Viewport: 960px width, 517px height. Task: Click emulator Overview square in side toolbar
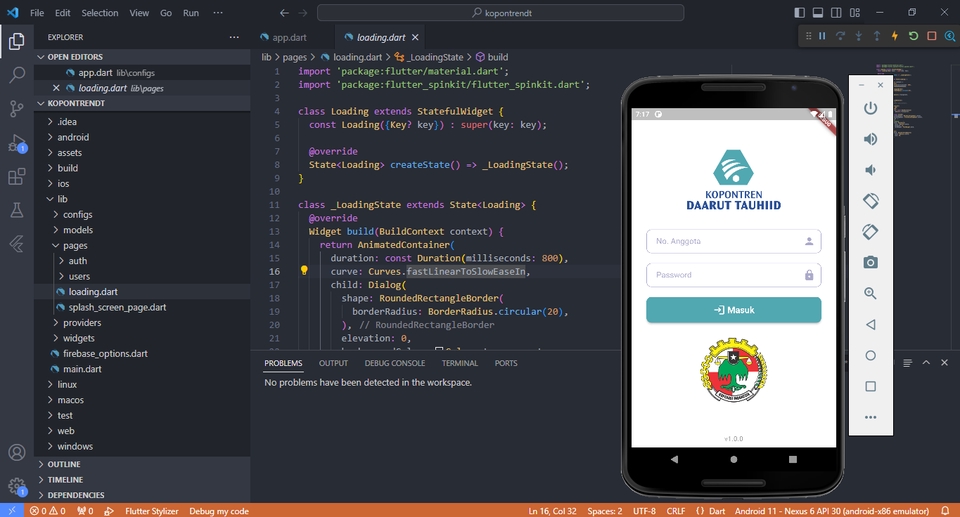[x=870, y=386]
